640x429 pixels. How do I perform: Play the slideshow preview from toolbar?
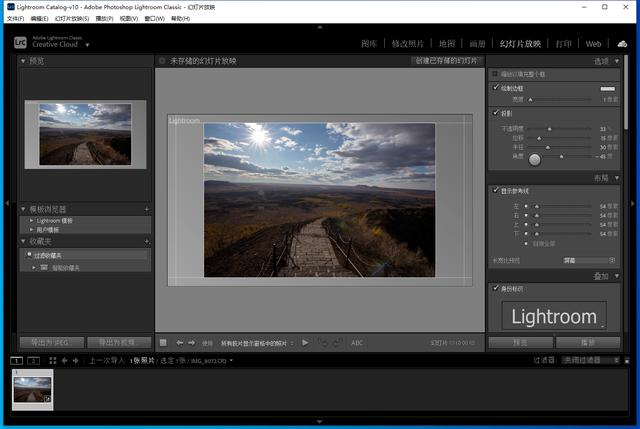[x=305, y=343]
